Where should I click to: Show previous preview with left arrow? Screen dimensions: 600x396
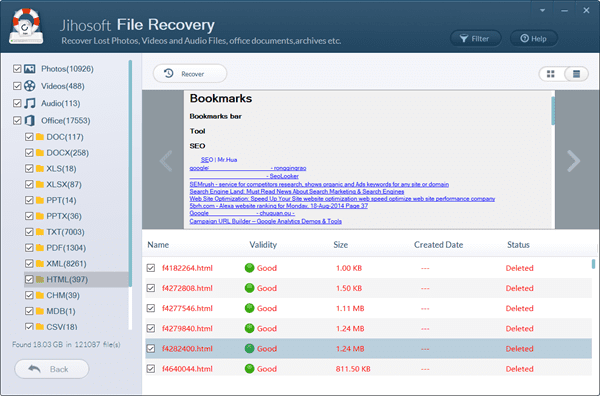(166, 161)
